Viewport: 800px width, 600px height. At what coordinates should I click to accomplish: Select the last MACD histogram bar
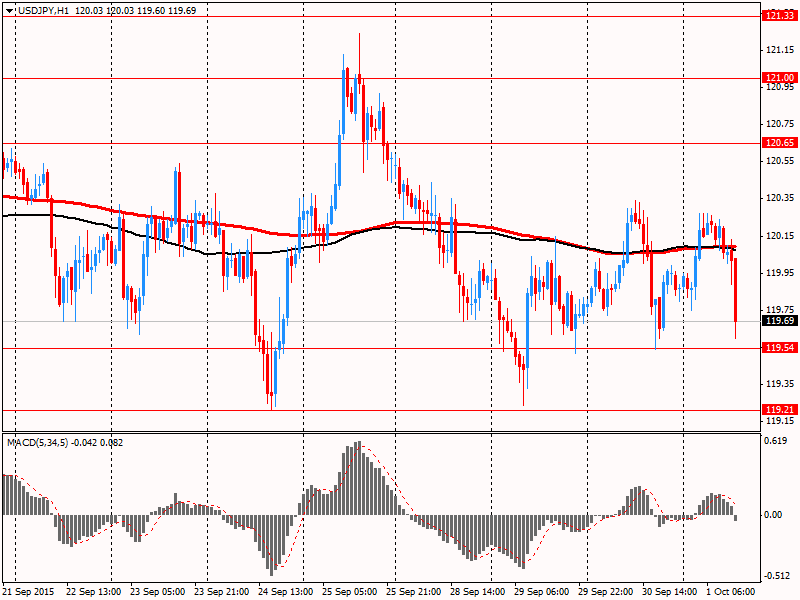[x=736, y=518]
